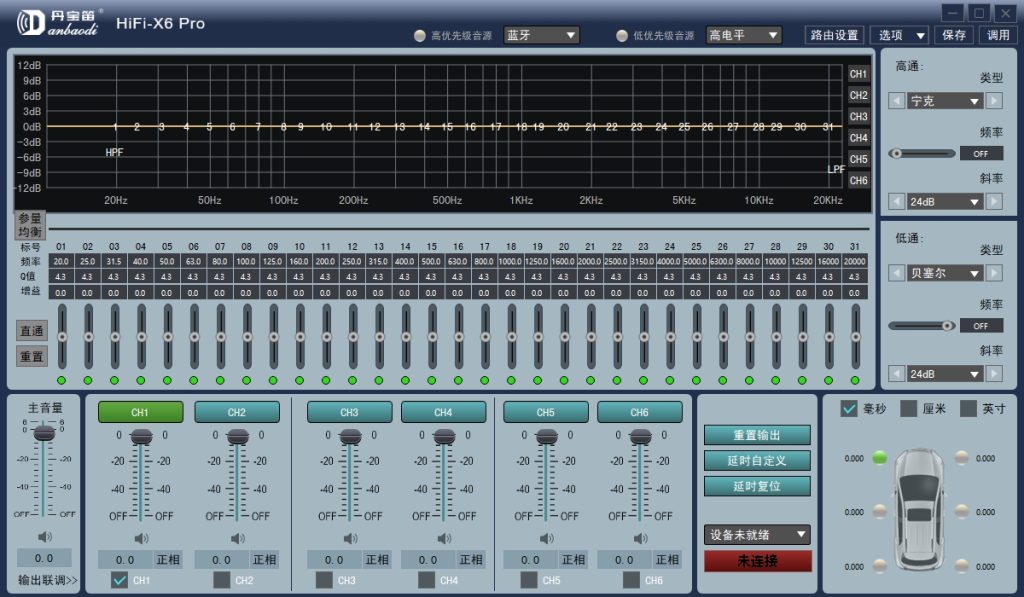The height and width of the screenshot is (597, 1024).
Task: Select the rear-right speaker on car
Action: pos(961,565)
